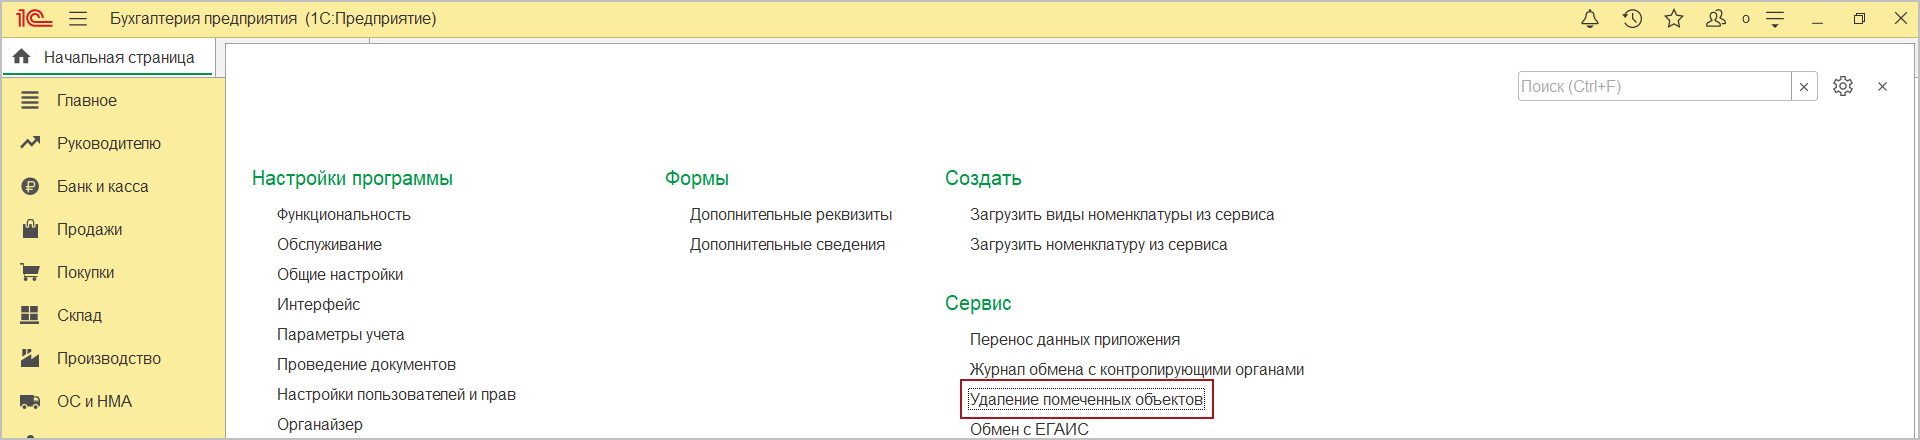The height and width of the screenshot is (440, 1920).
Task: Click the Функциональность link
Action: [343, 214]
